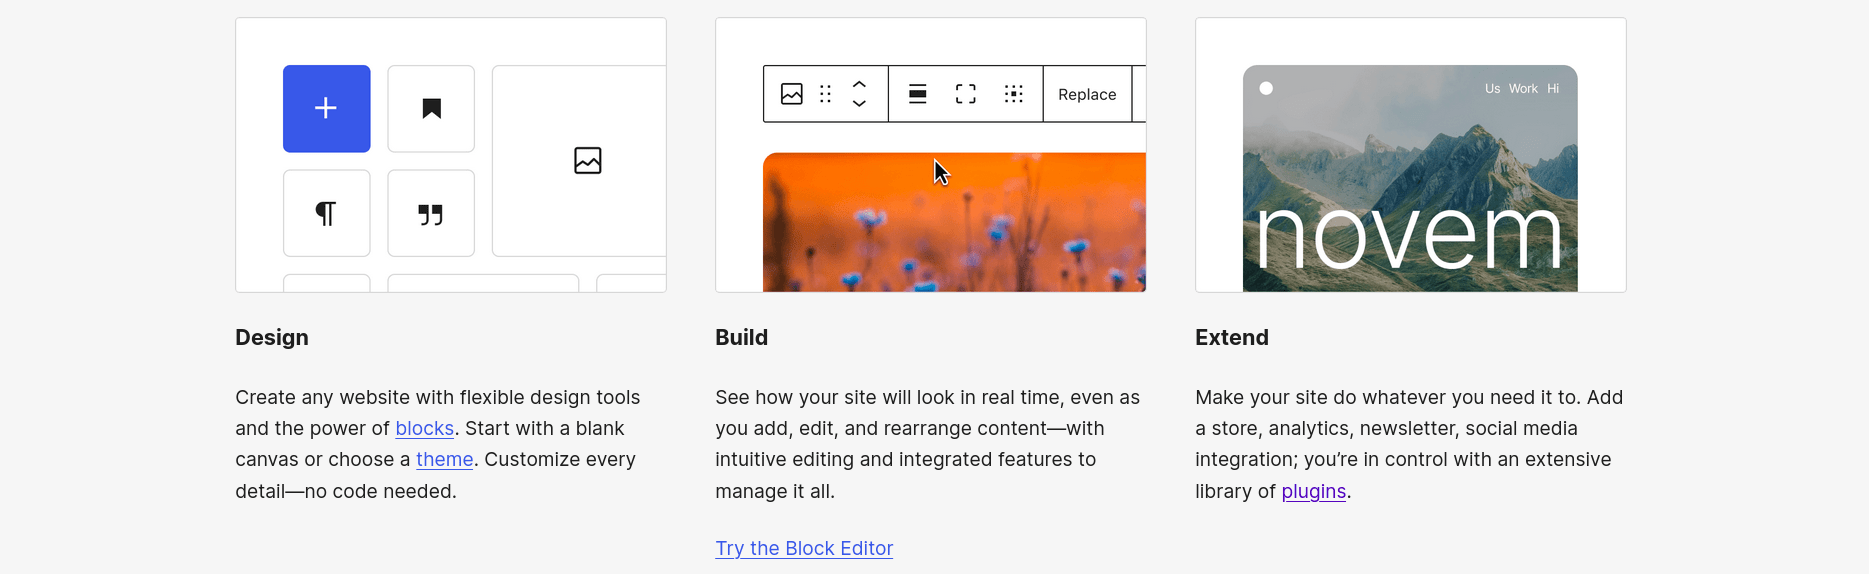1869x574 pixels.
Task: Click the blue plus add-block icon
Action: pos(326,109)
